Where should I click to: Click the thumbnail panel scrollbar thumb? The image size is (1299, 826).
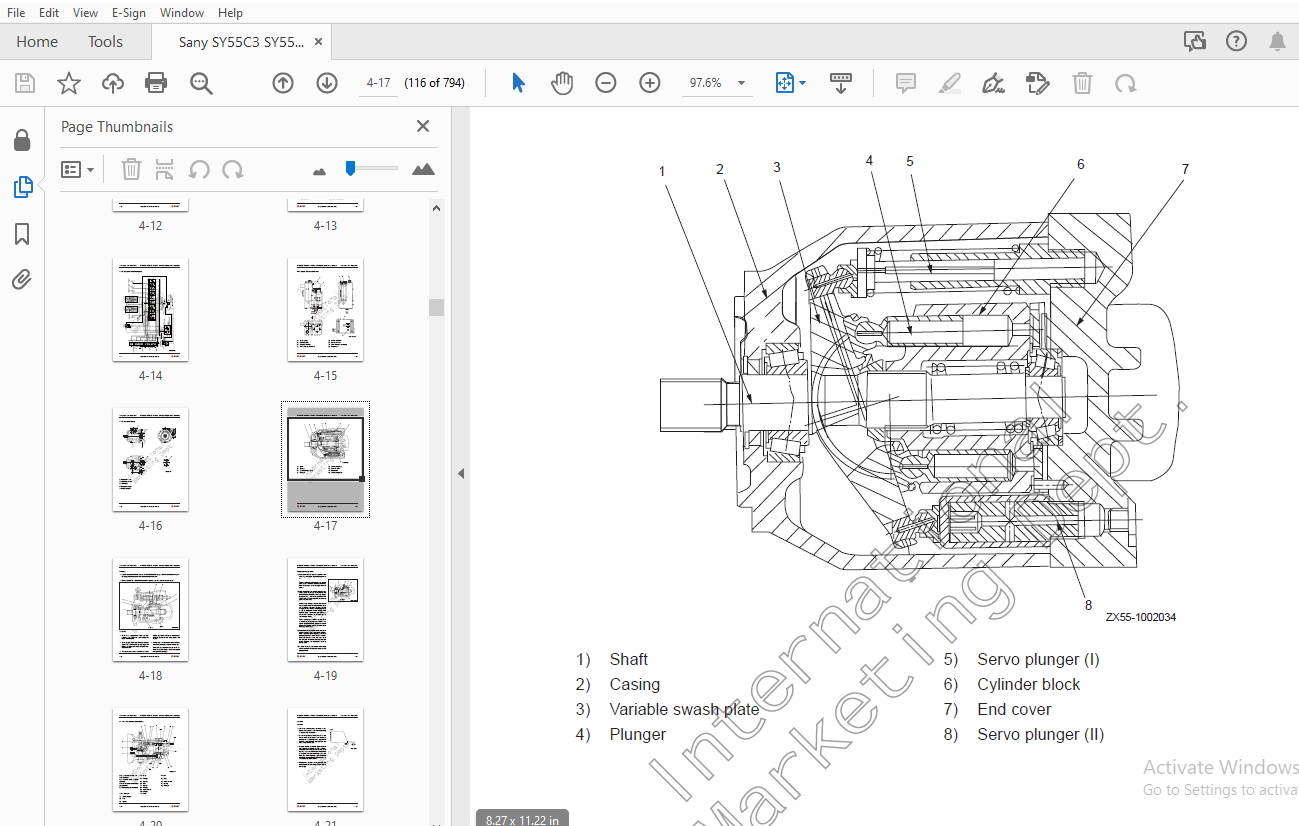pos(436,307)
